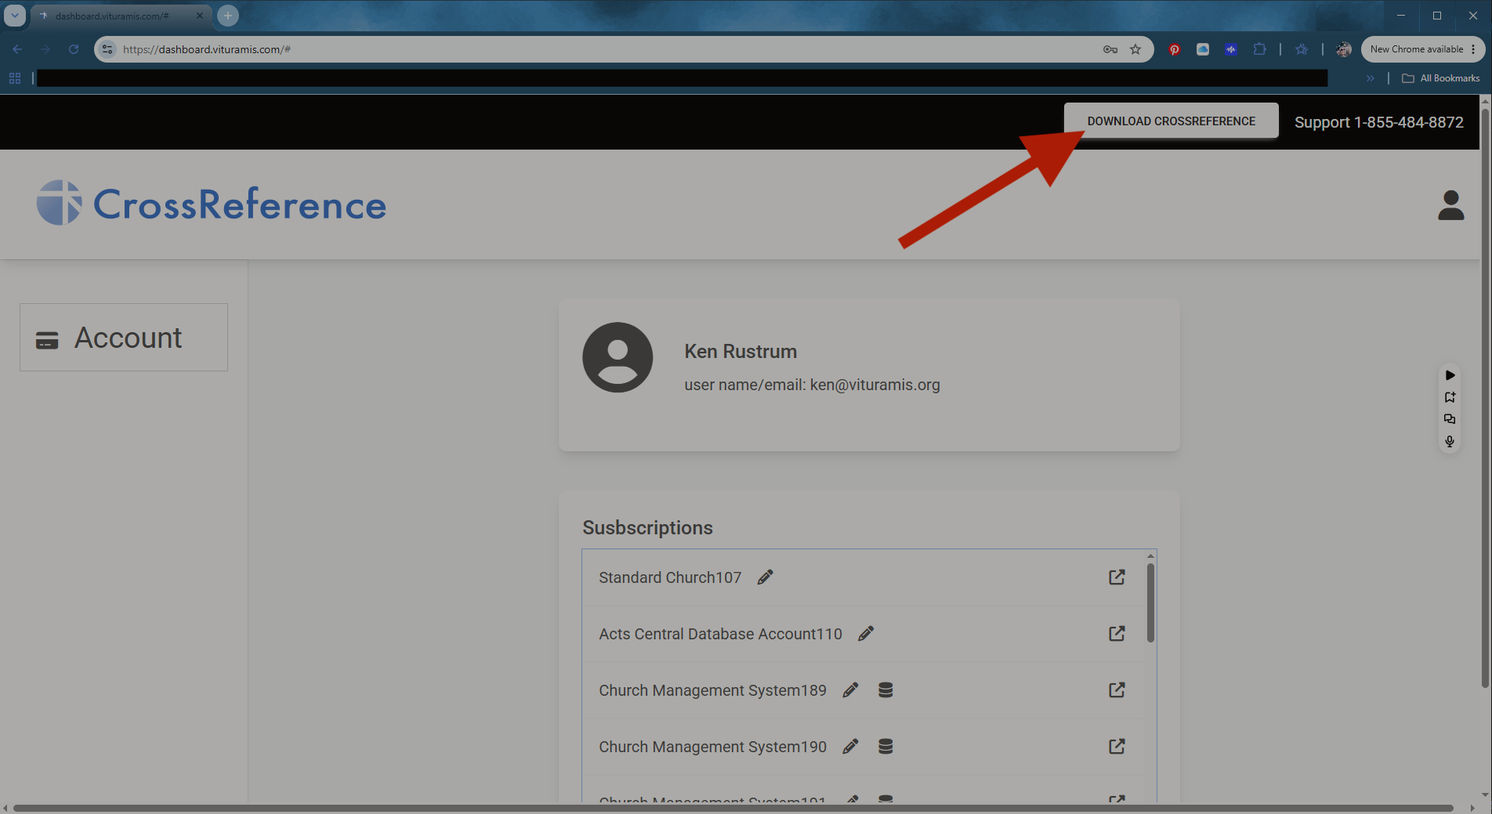Show hidden bookmarks overflow chevron
This screenshot has width=1492, height=814.
(1370, 78)
